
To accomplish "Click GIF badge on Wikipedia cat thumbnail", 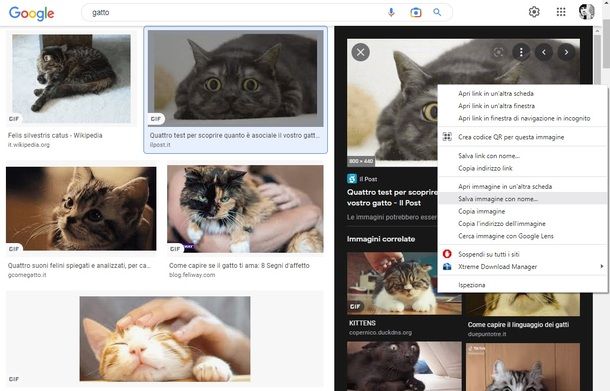I will (x=14, y=119).
